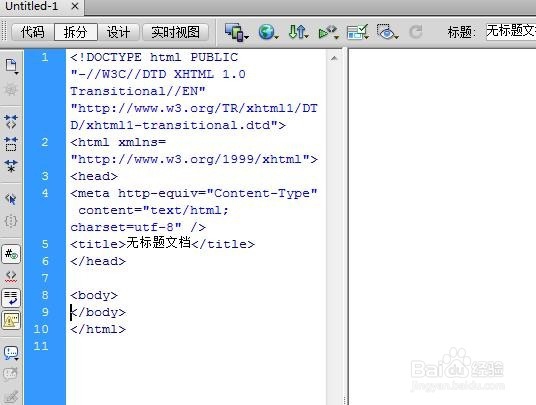Open the File Management arrows menu
The image size is (536, 405).
pyautogui.click(x=298, y=32)
